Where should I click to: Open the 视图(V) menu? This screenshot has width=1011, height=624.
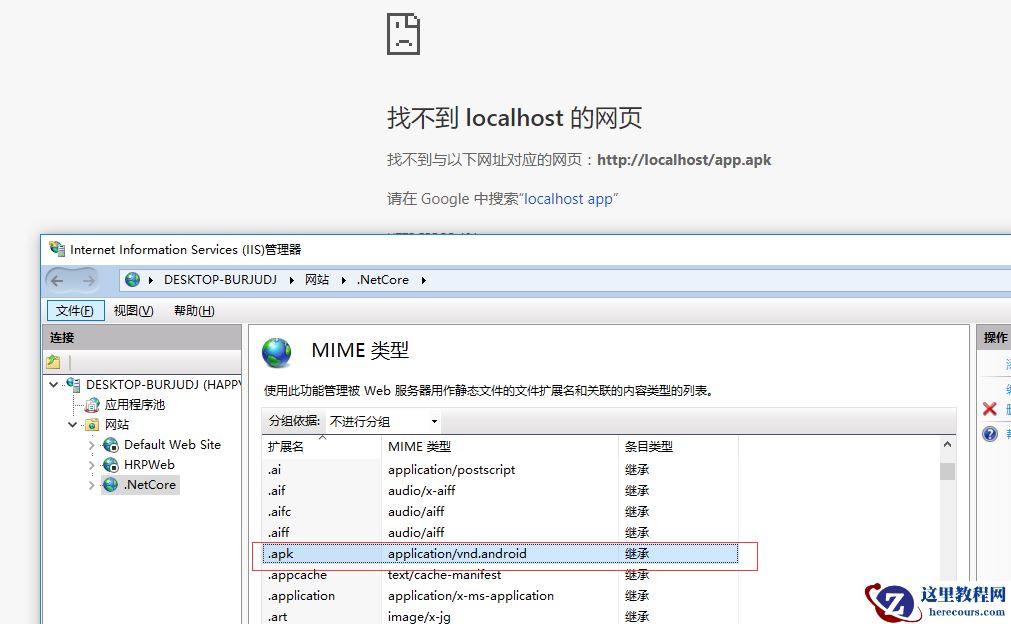click(133, 311)
